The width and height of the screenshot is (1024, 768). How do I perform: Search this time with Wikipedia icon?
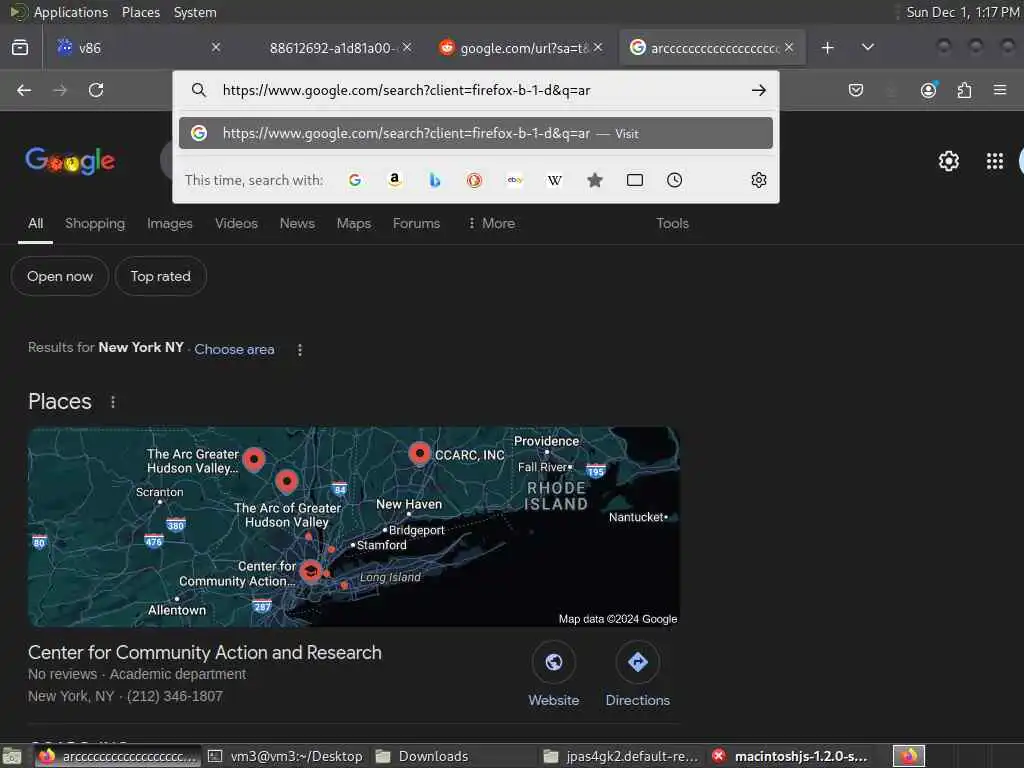coord(554,180)
